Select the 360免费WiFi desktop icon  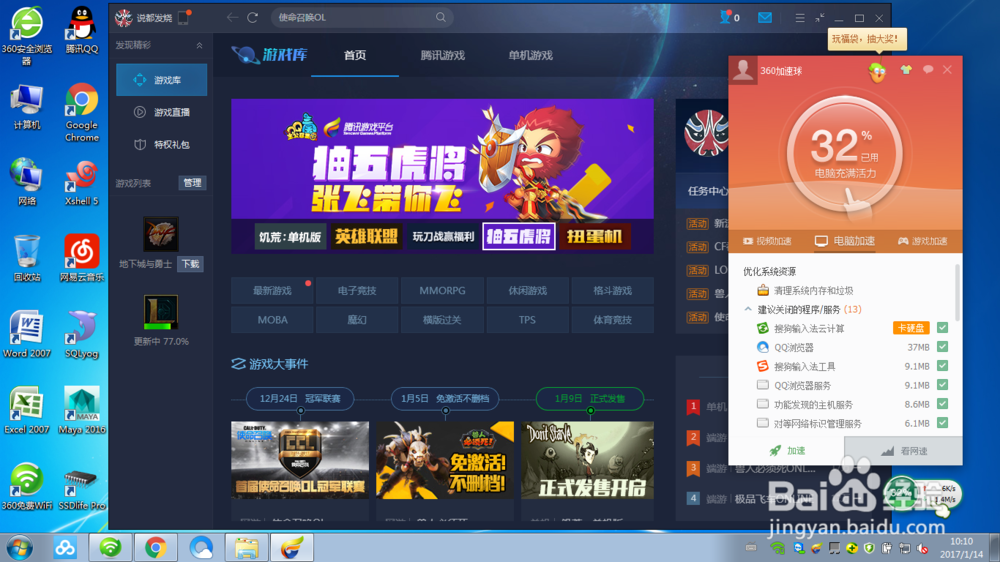tap(26, 486)
